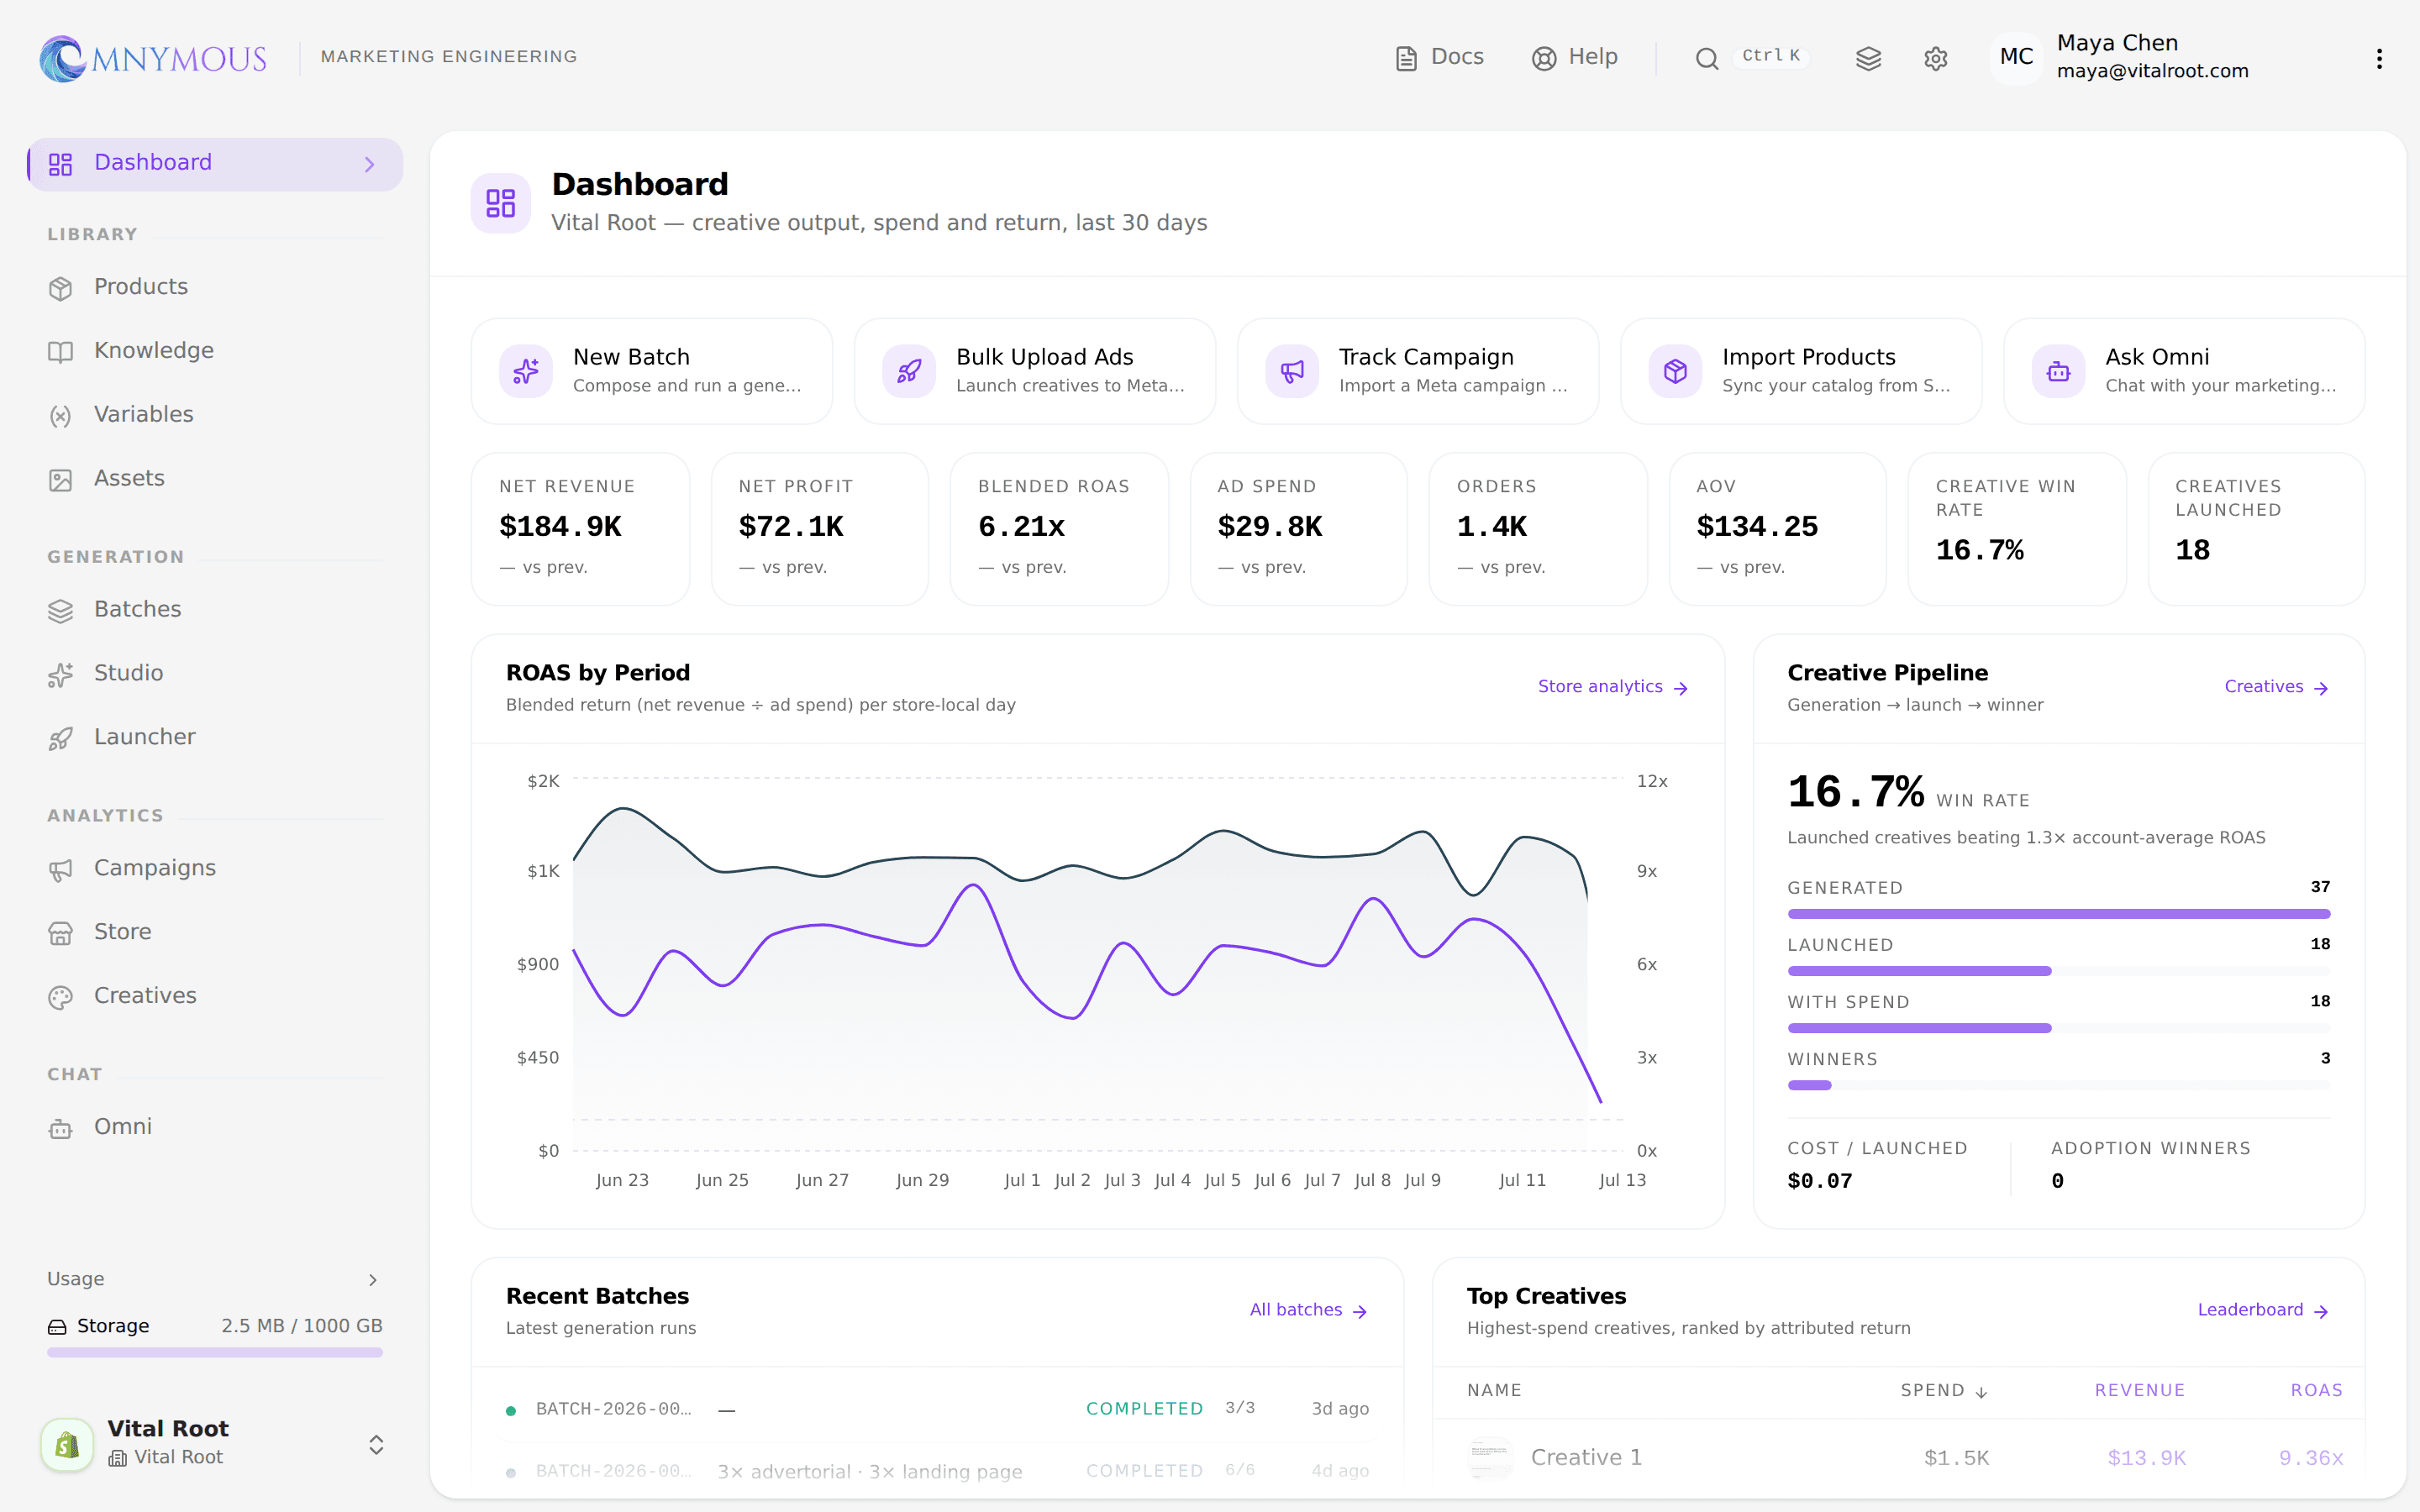Sort table by Revenue column
The height and width of the screenshot is (1512, 2420).
[2140, 1391]
